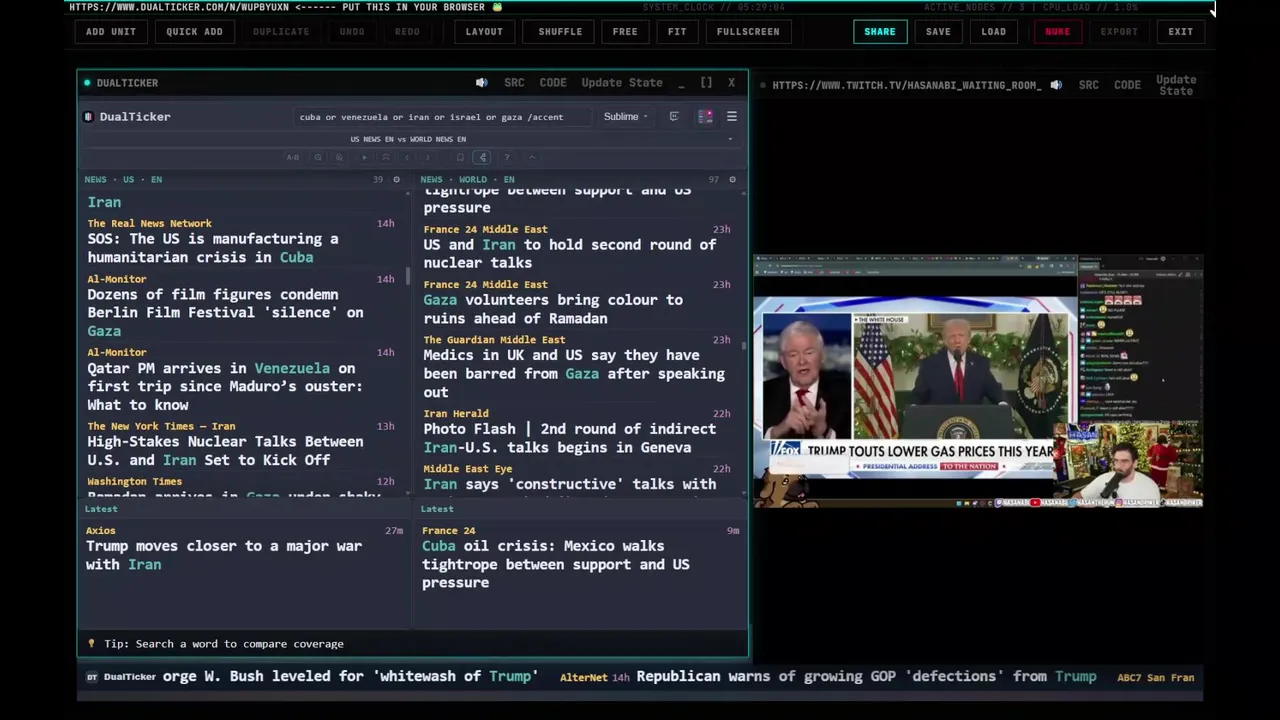This screenshot has width=1280, height=720.
Task: Open 'Gaza volunteers bring colour to ruins' headline
Action: (x=552, y=309)
